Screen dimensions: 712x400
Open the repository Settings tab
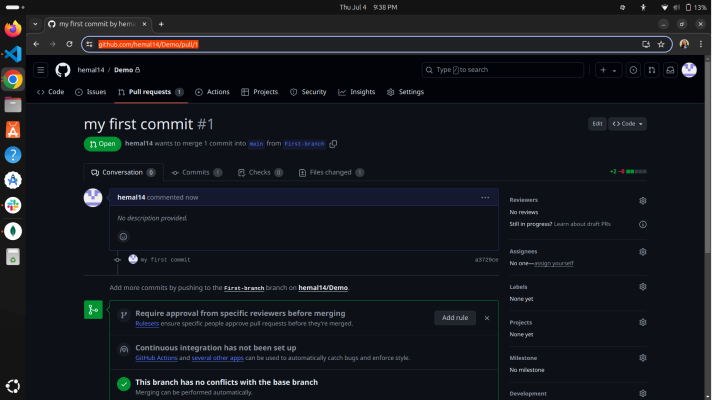pyautogui.click(x=405, y=92)
